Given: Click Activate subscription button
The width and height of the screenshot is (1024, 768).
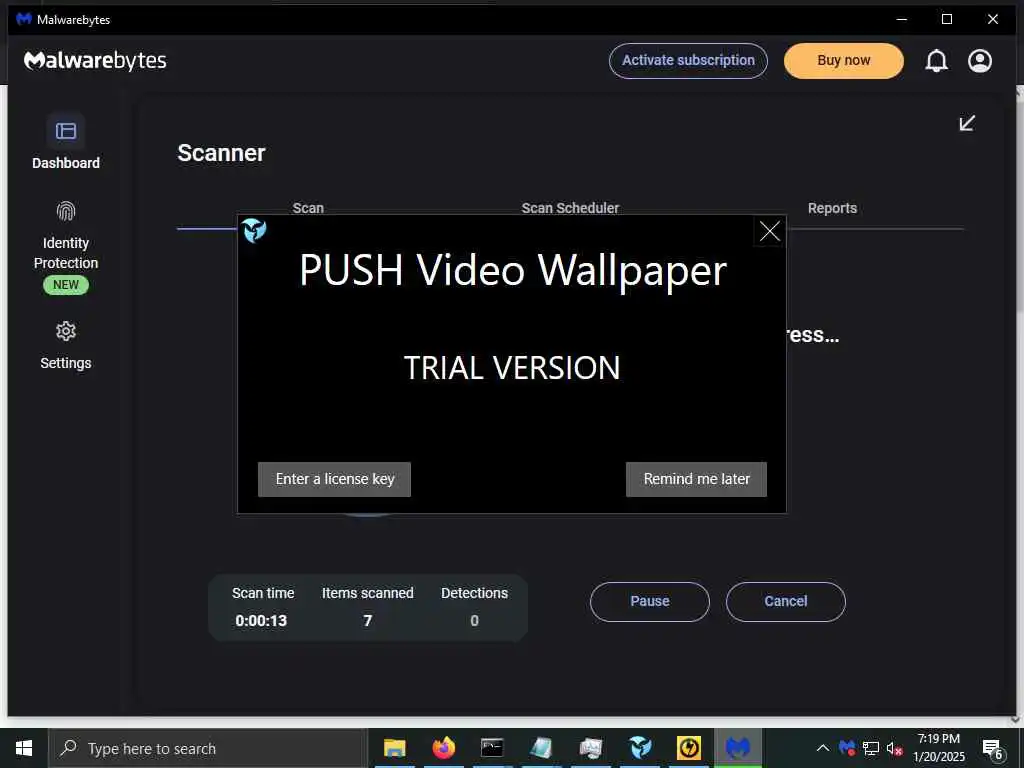Looking at the screenshot, I should 688,61.
